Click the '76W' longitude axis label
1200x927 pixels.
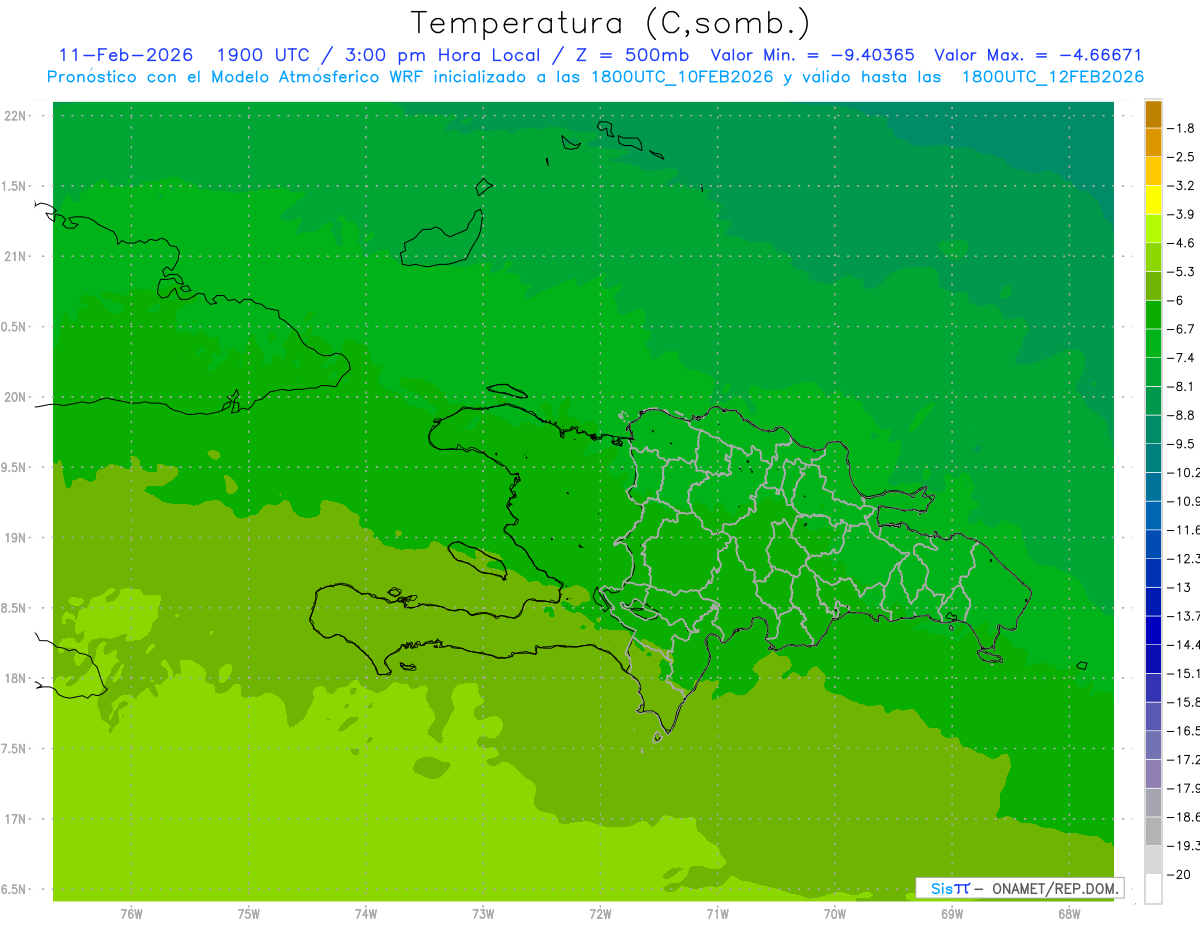[x=131, y=913]
